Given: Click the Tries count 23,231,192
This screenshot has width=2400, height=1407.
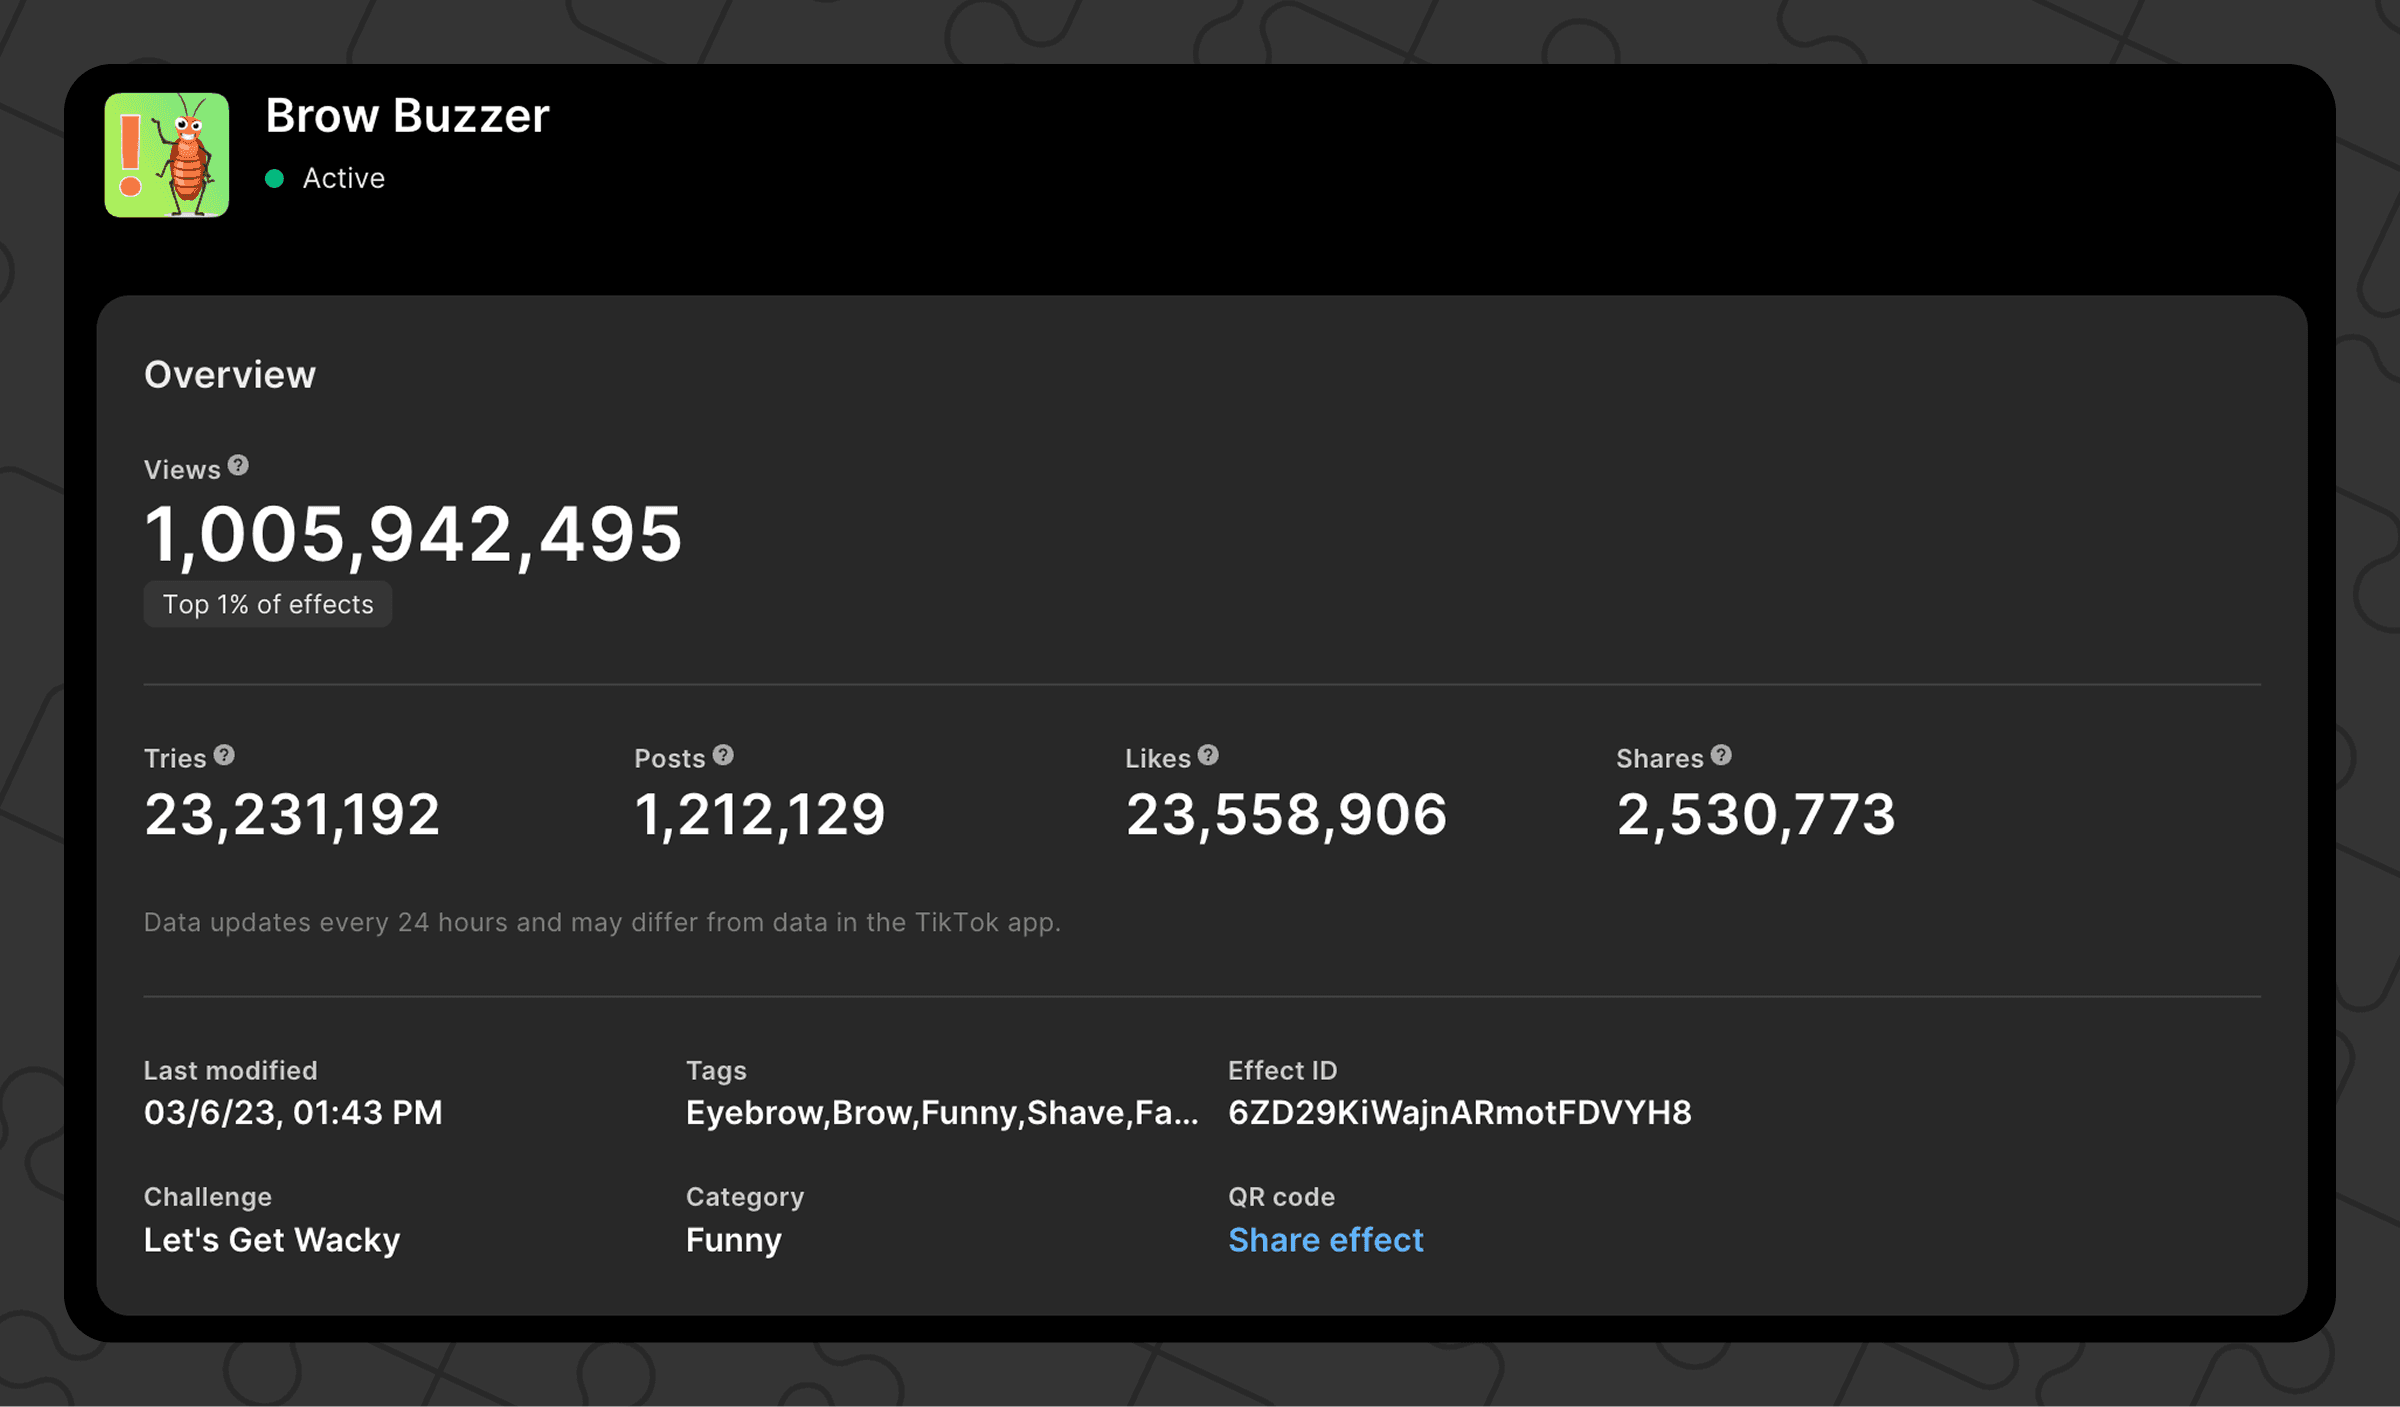Looking at the screenshot, I should (292, 814).
